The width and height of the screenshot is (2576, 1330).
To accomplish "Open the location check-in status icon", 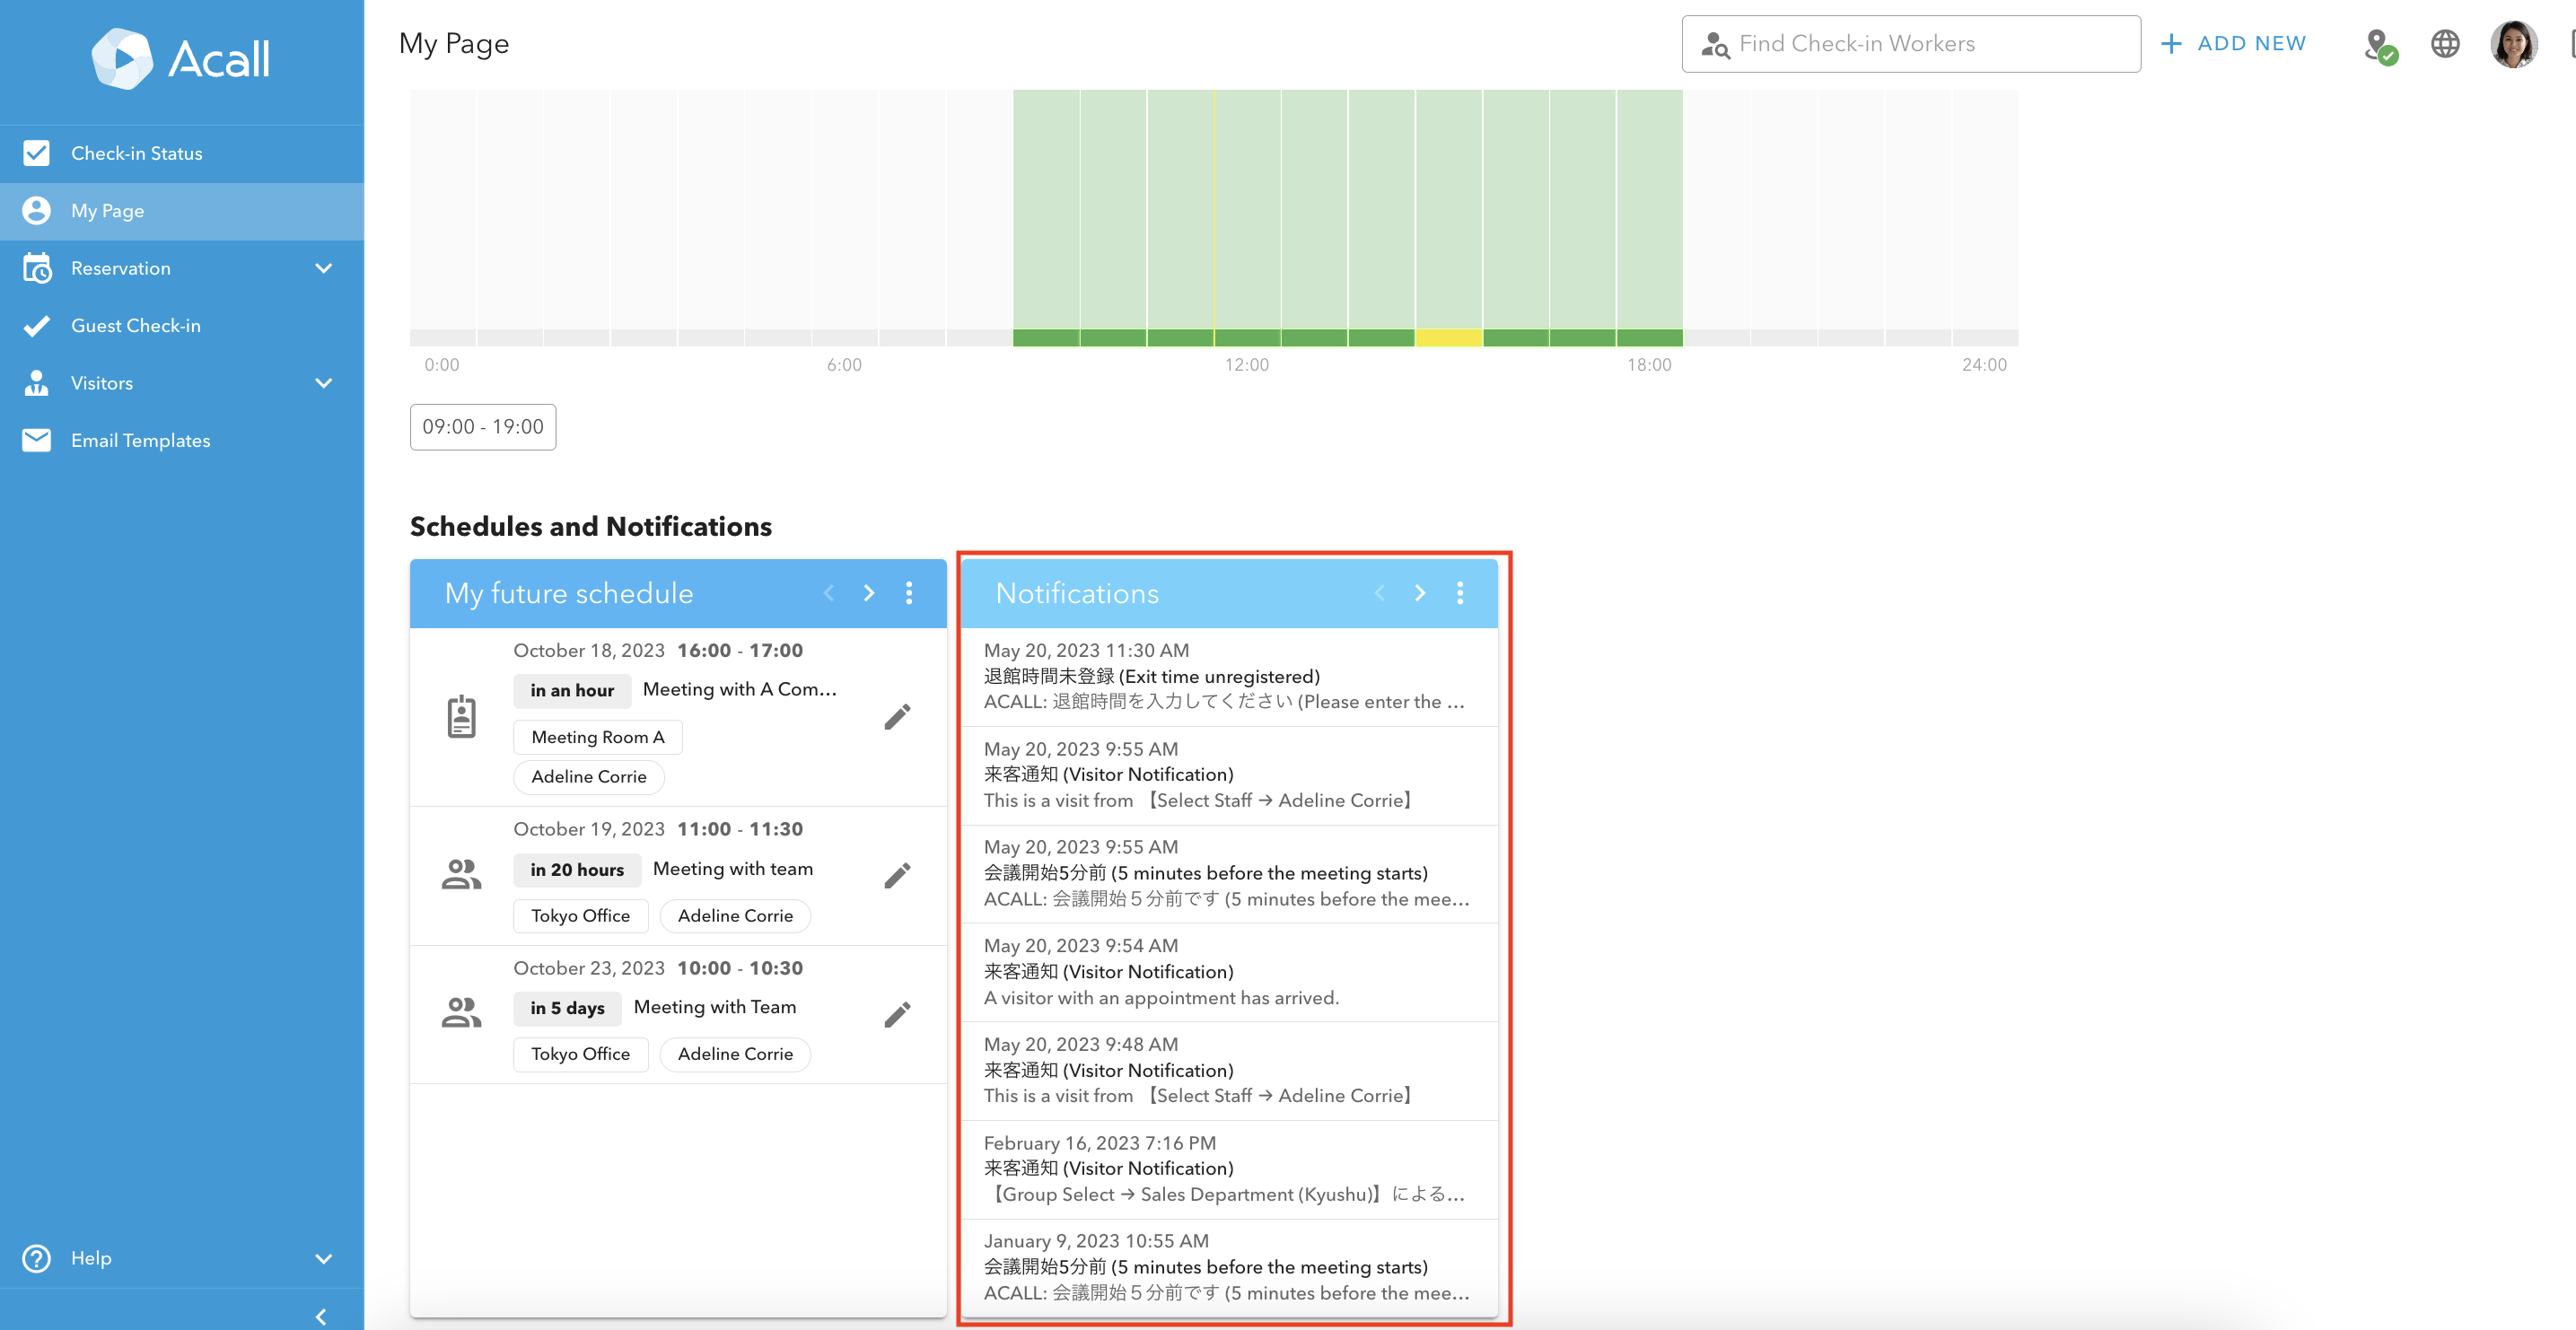I will click(2380, 45).
